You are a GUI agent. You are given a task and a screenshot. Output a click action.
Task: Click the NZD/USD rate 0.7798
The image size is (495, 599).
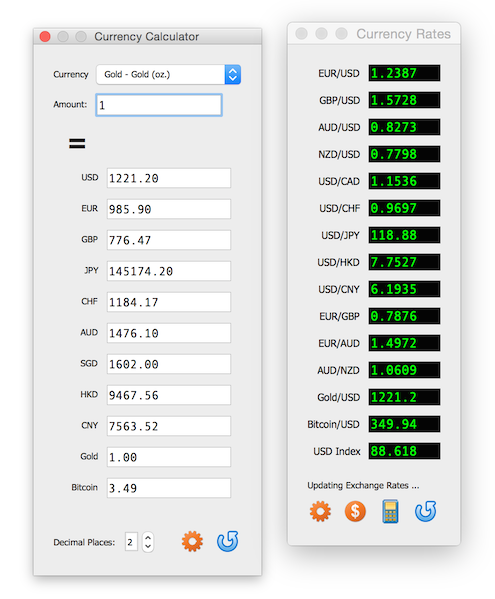point(404,154)
